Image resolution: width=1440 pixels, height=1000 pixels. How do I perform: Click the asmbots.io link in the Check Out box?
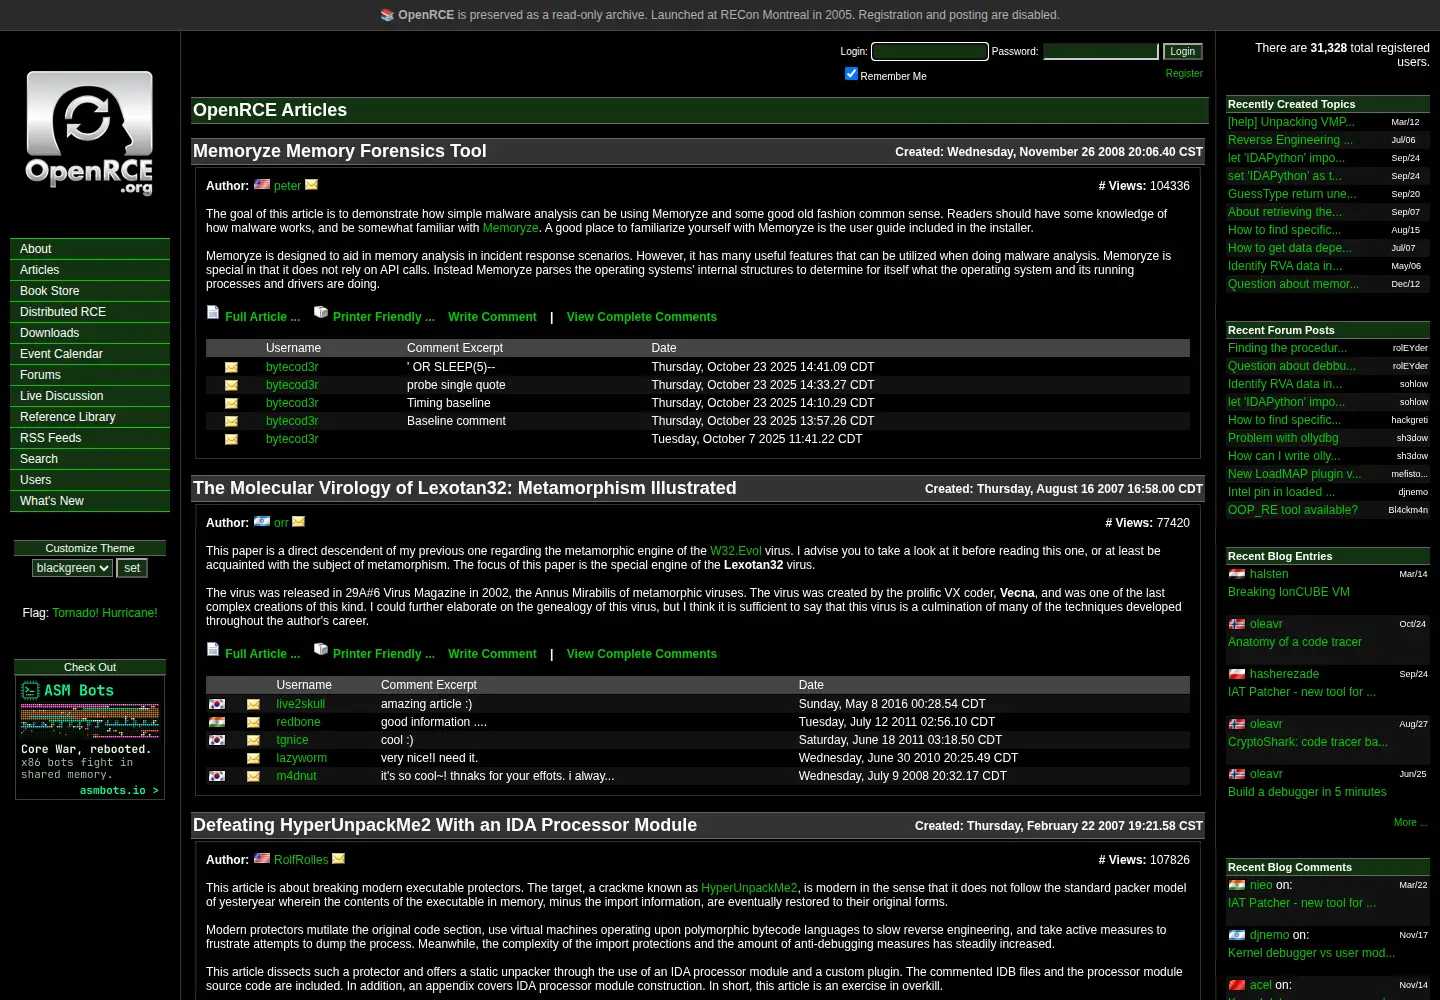(x=119, y=790)
